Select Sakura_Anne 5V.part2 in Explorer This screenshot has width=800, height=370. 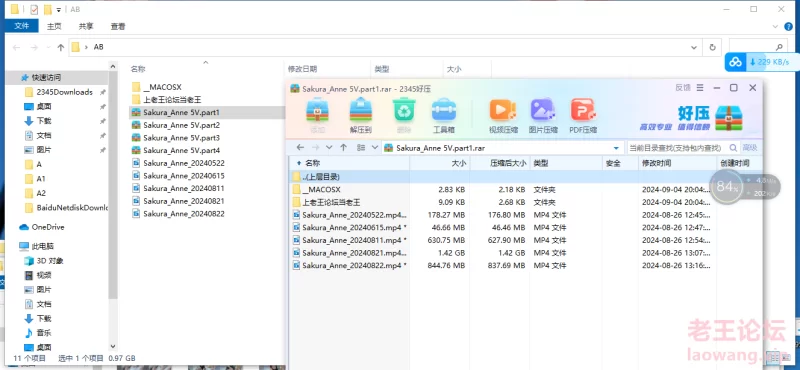point(176,125)
